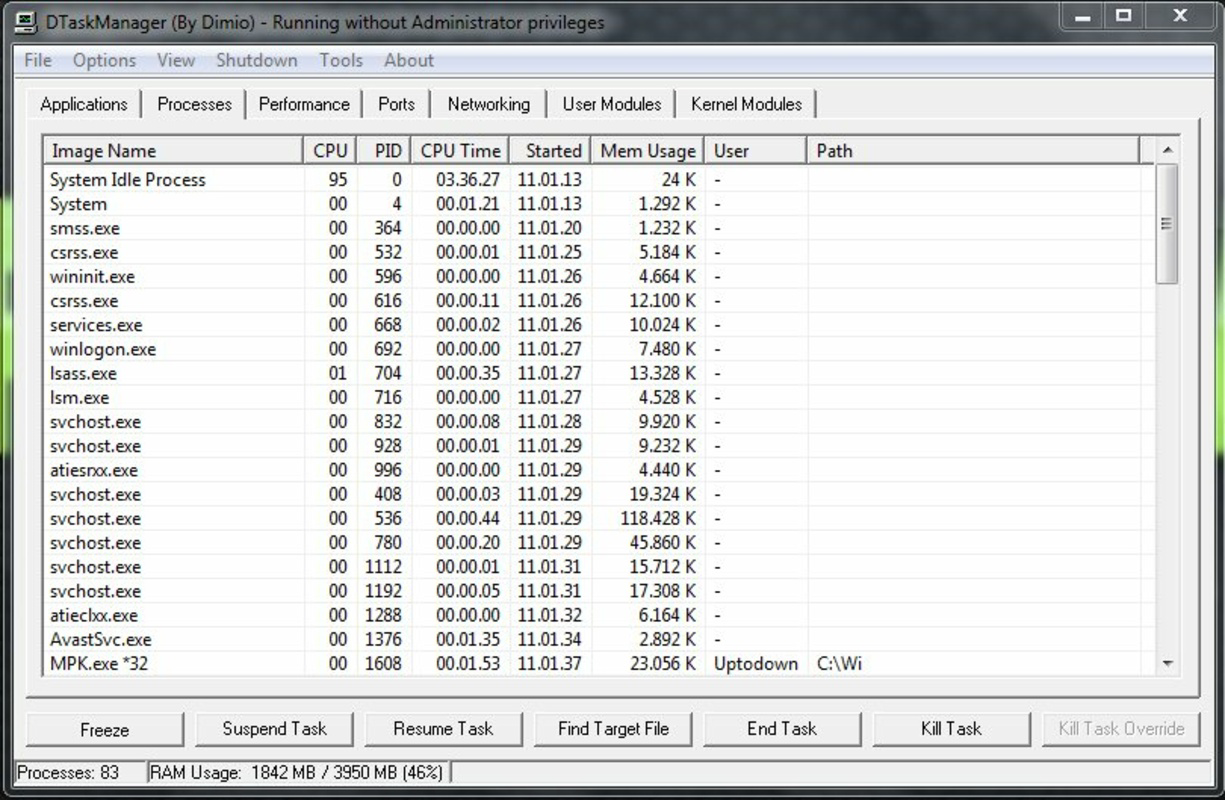Sort by PID column header
This screenshot has height=800, width=1225.
click(x=384, y=151)
